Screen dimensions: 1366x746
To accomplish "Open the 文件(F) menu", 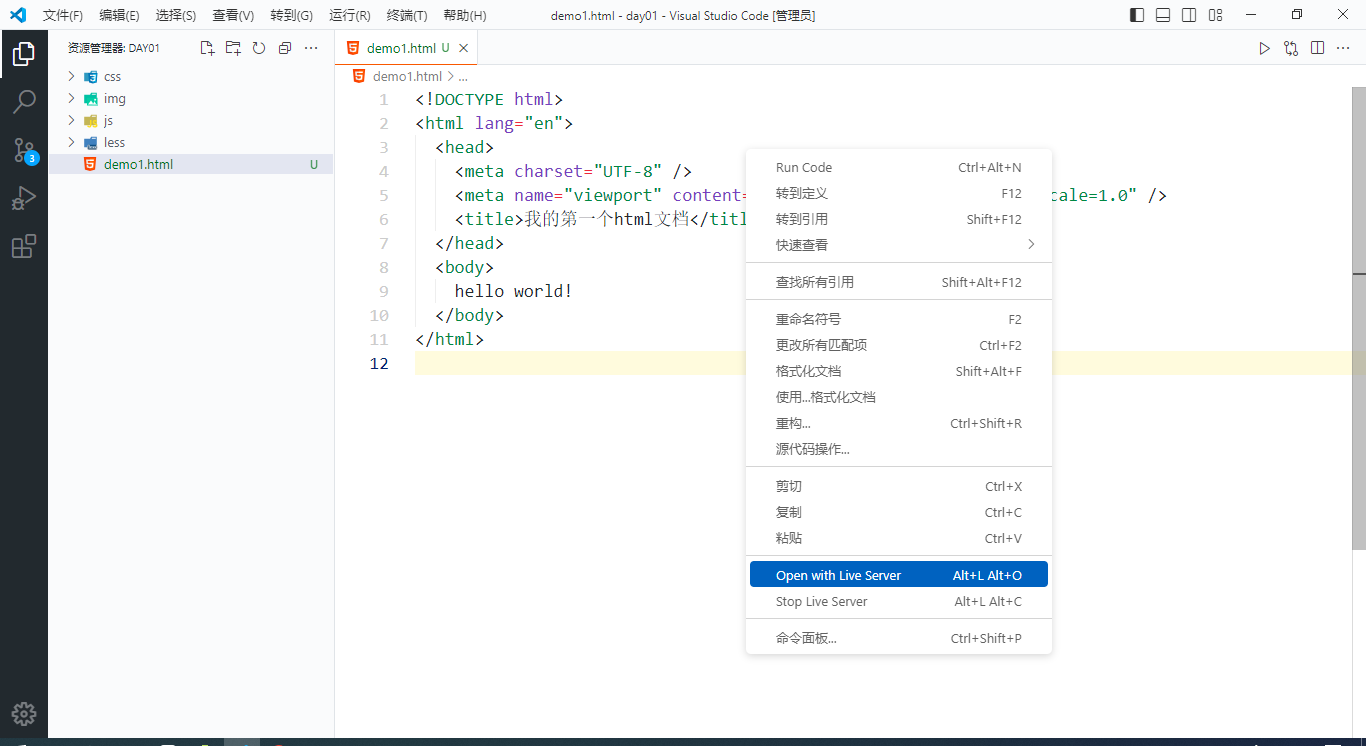I will tap(63, 15).
